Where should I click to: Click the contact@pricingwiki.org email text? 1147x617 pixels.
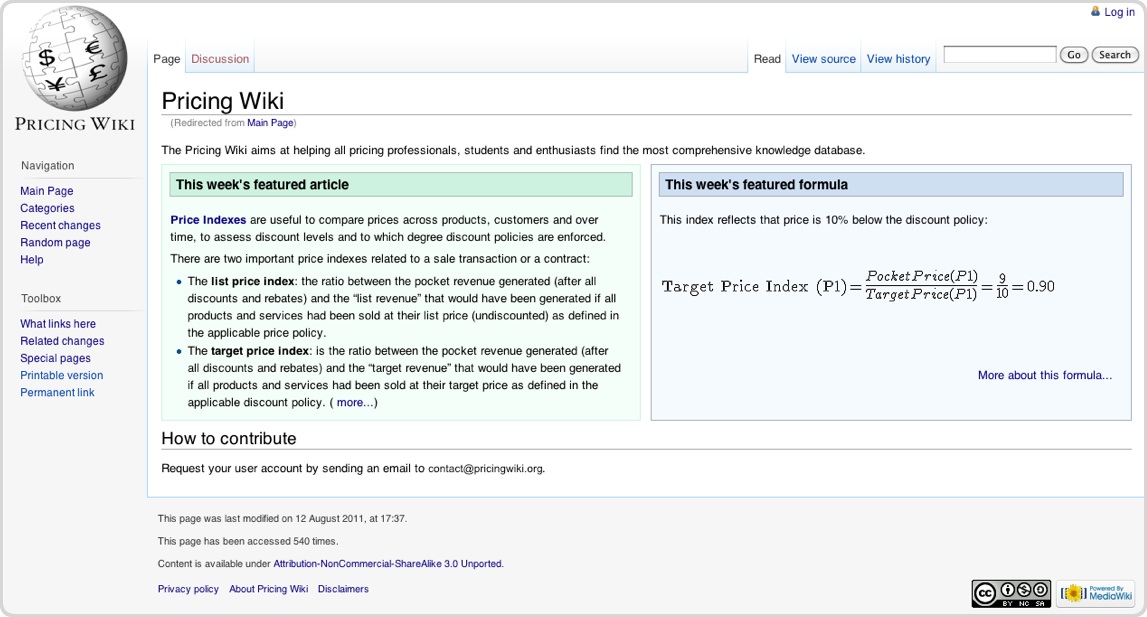pyautogui.click(x=486, y=468)
